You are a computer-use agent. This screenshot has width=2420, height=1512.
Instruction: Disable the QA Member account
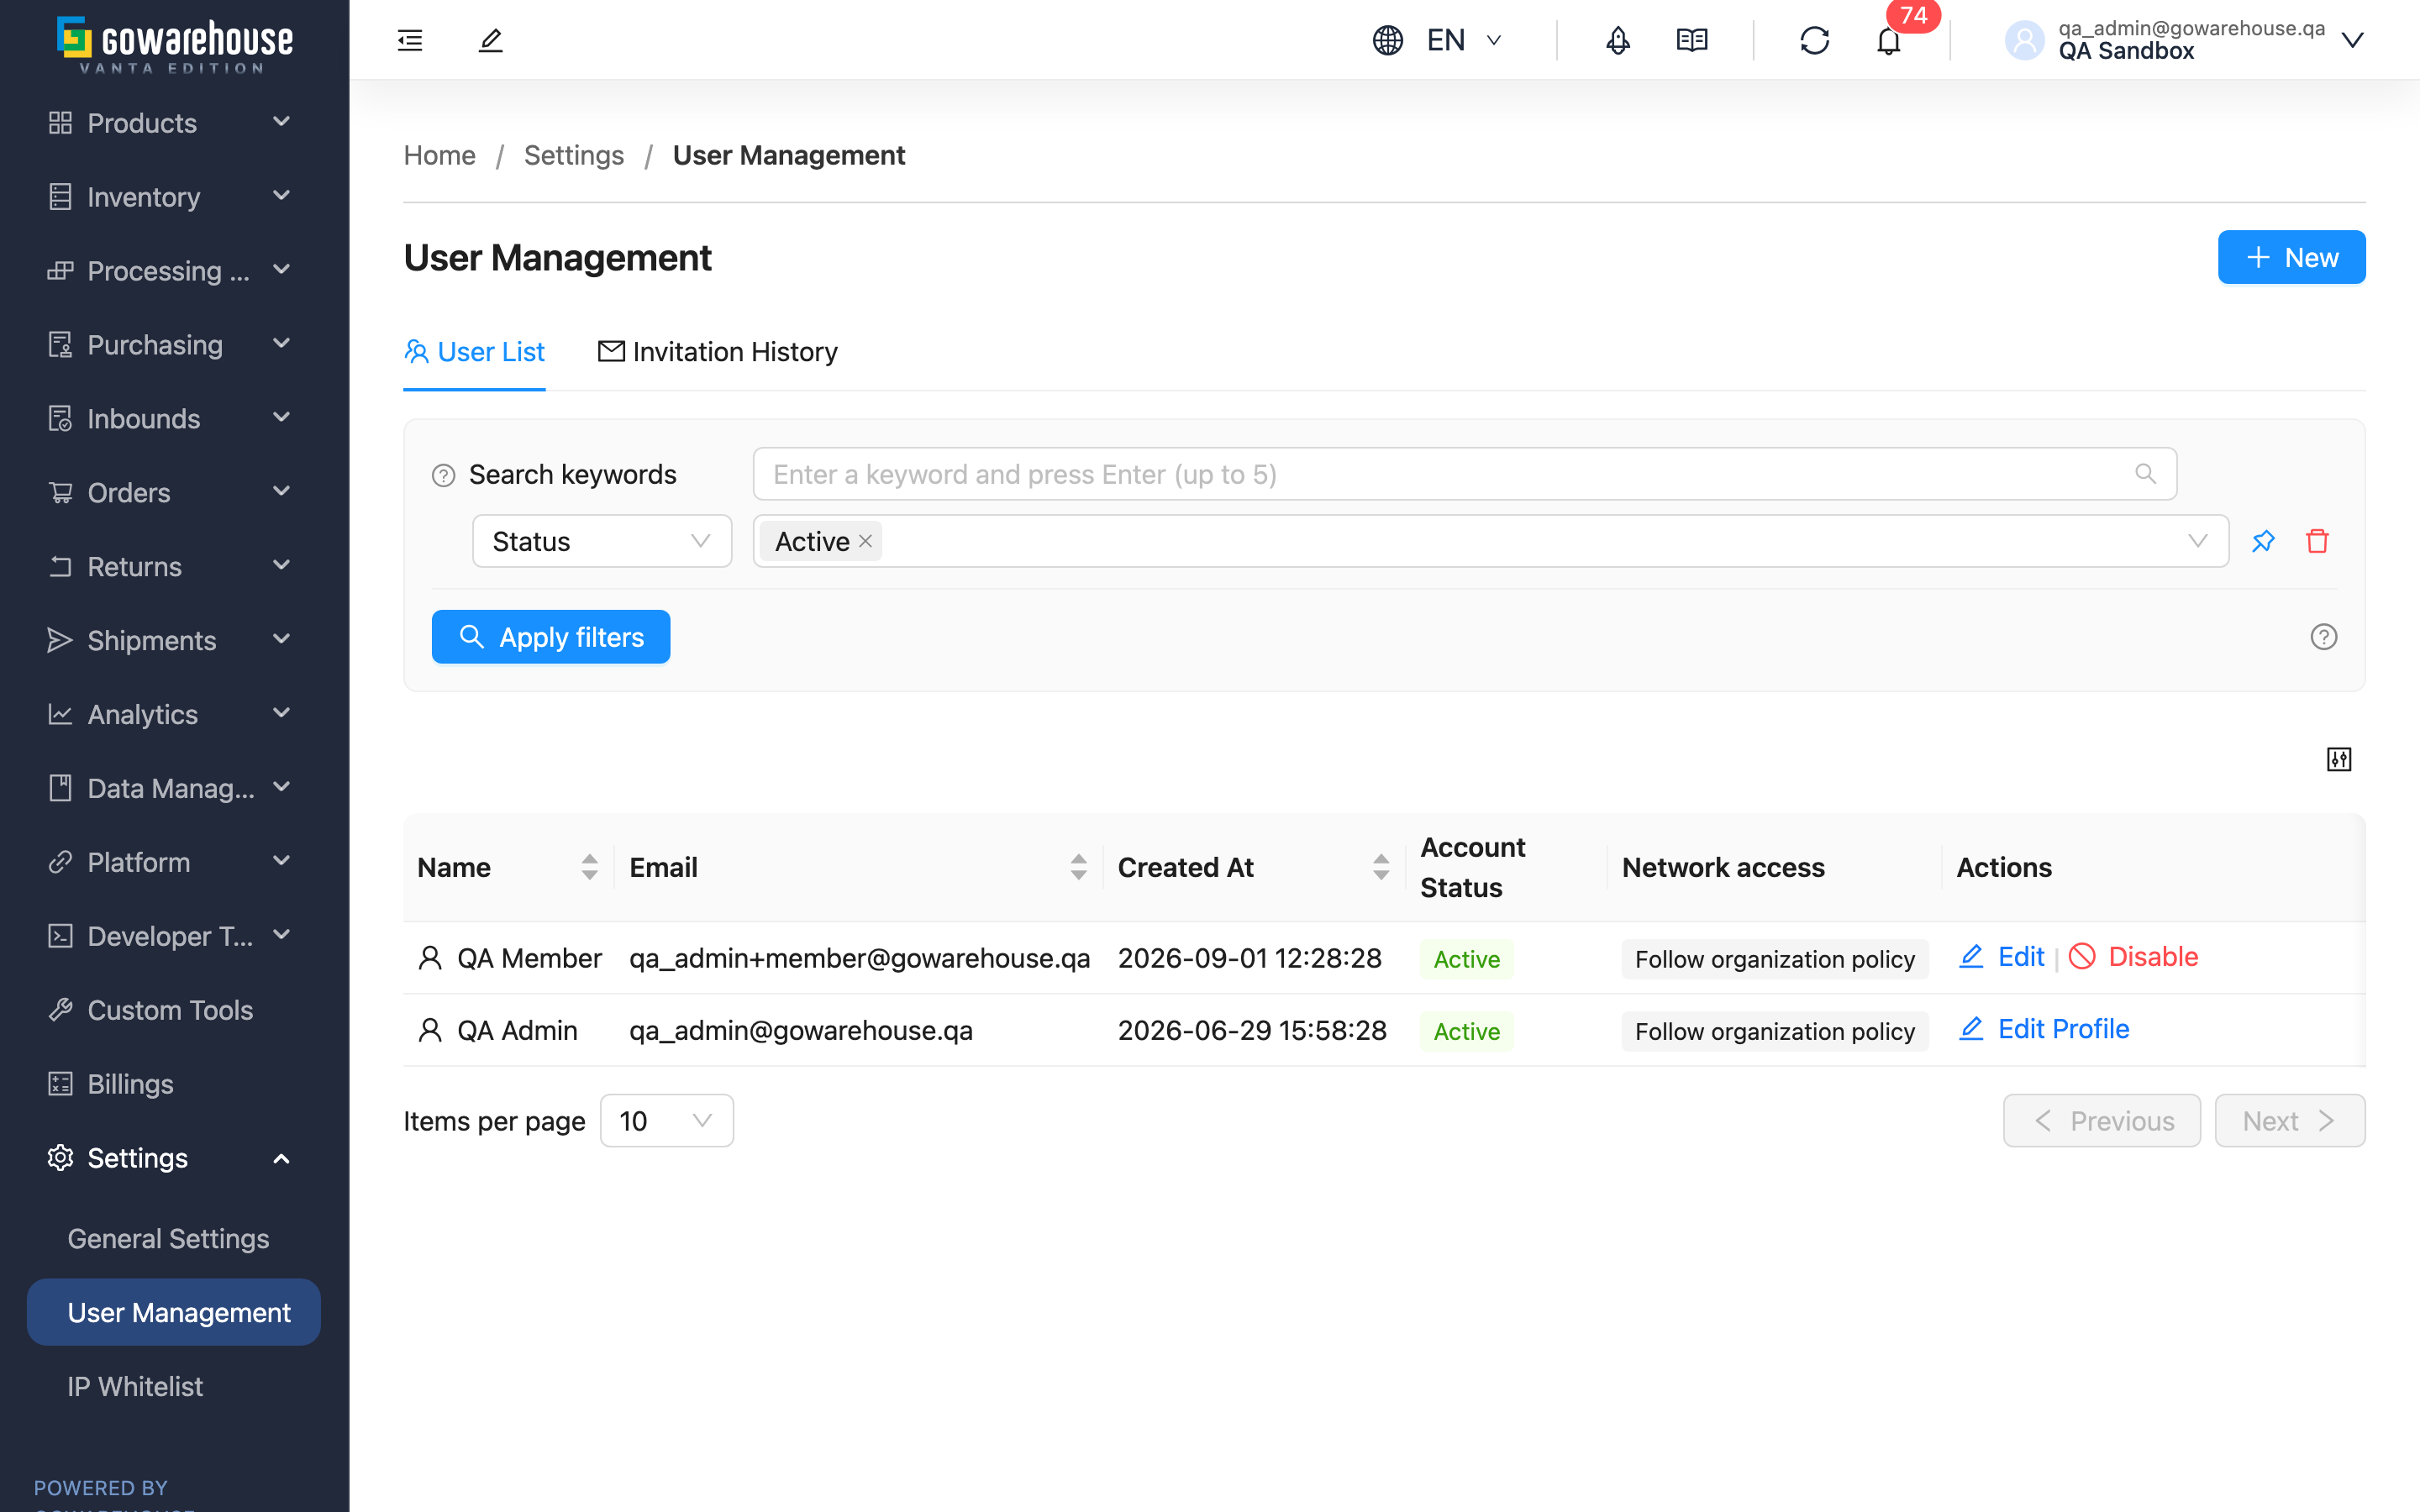click(x=2133, y=957)
